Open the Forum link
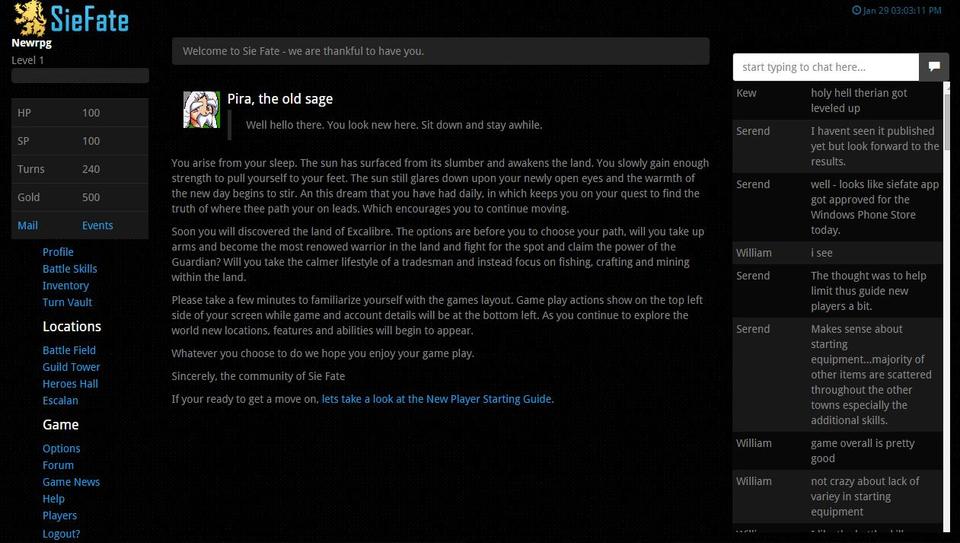Viewport: 960px width, 543px height. pyautogui.click(x=58, y=465)
